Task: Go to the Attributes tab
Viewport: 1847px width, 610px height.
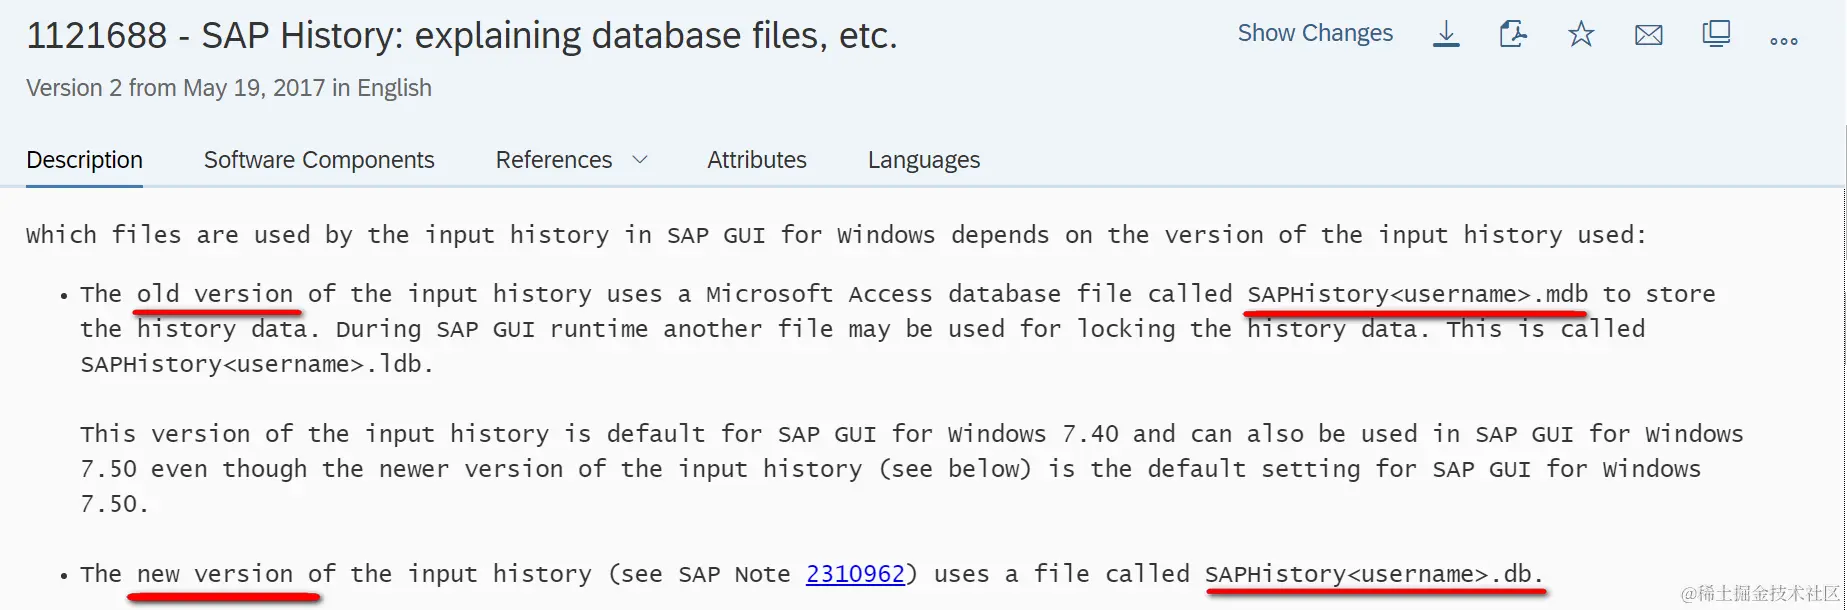Action: (756, 160)
